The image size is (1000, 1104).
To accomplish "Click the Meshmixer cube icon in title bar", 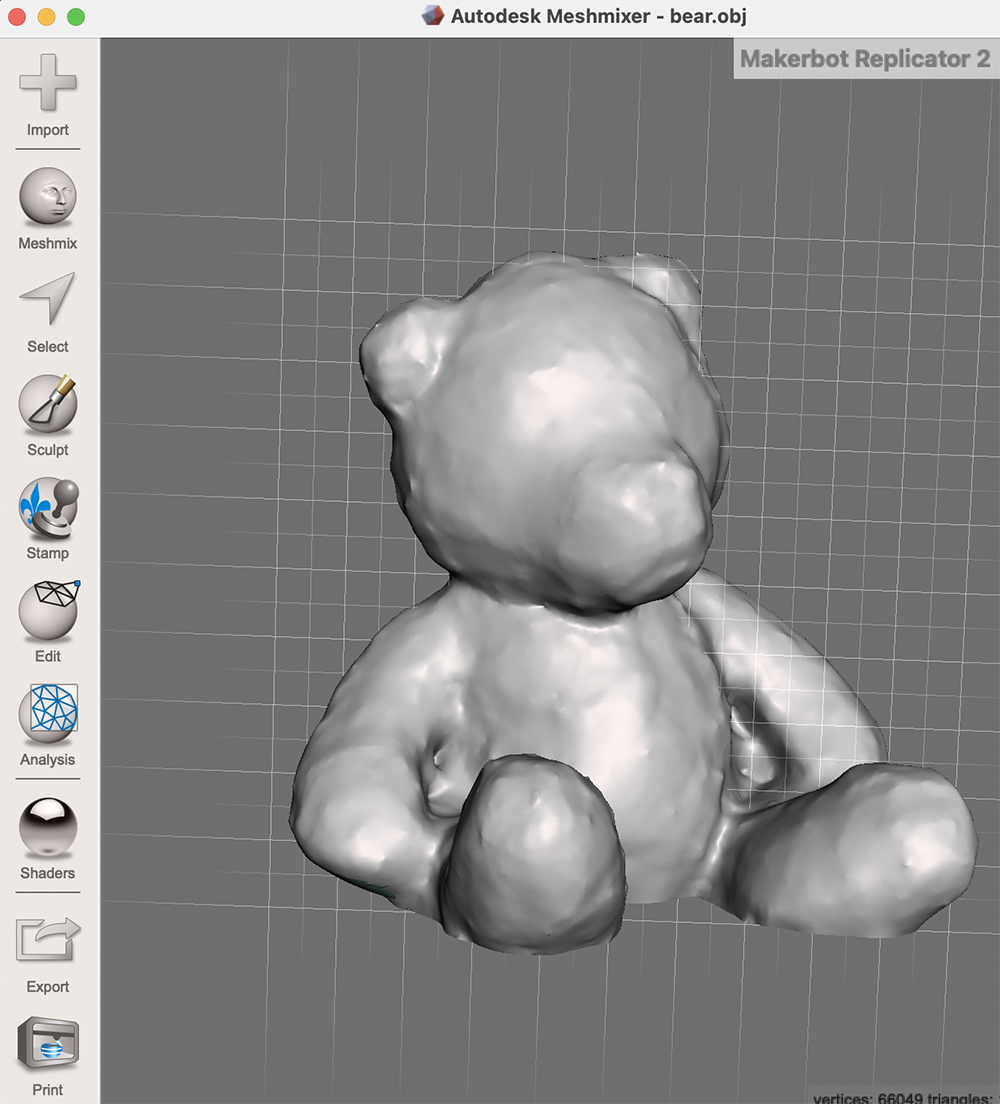I will pyautogui.click(x=432, y=16).
